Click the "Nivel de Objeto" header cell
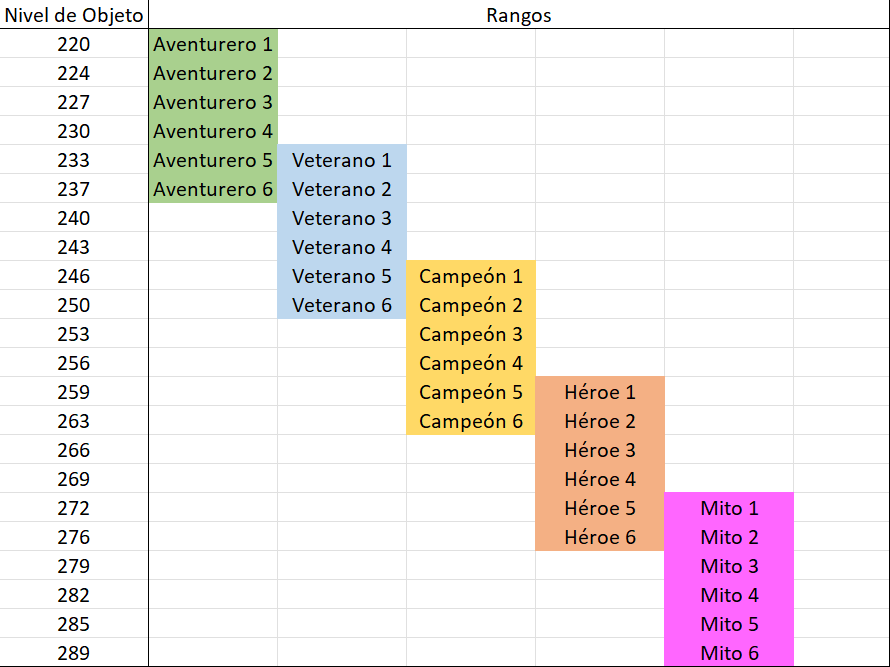The height and width of the screenshot is (667, 890). pos(73,15)
